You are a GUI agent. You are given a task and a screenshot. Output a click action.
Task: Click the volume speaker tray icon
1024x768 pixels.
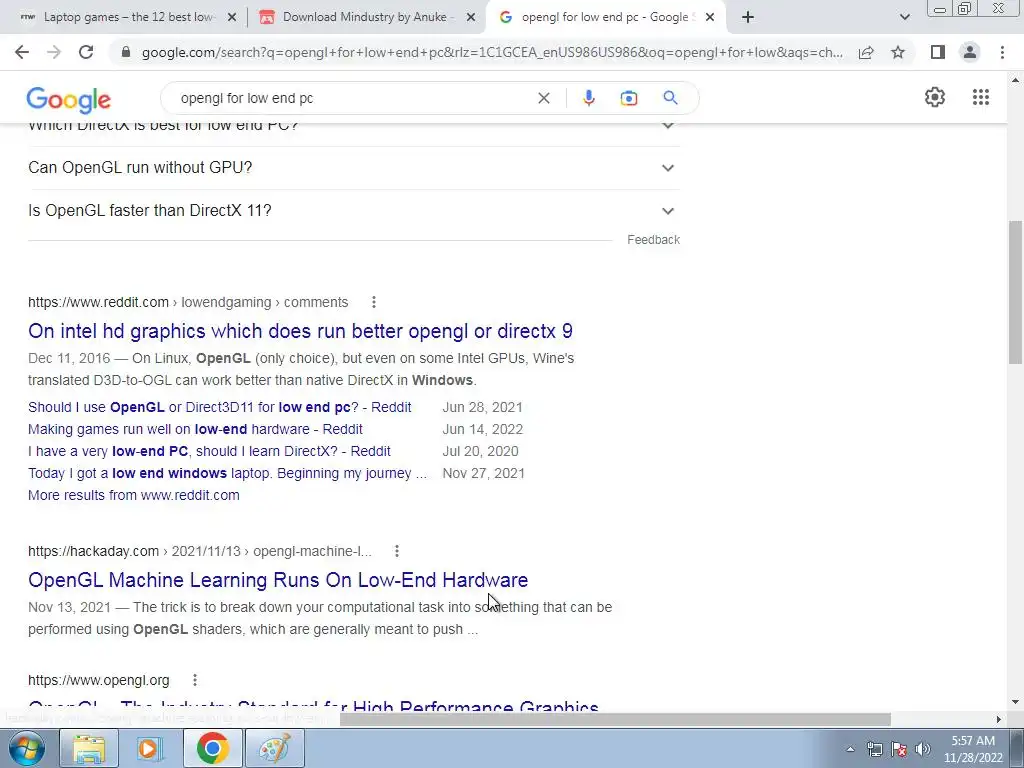coord(922,749)
